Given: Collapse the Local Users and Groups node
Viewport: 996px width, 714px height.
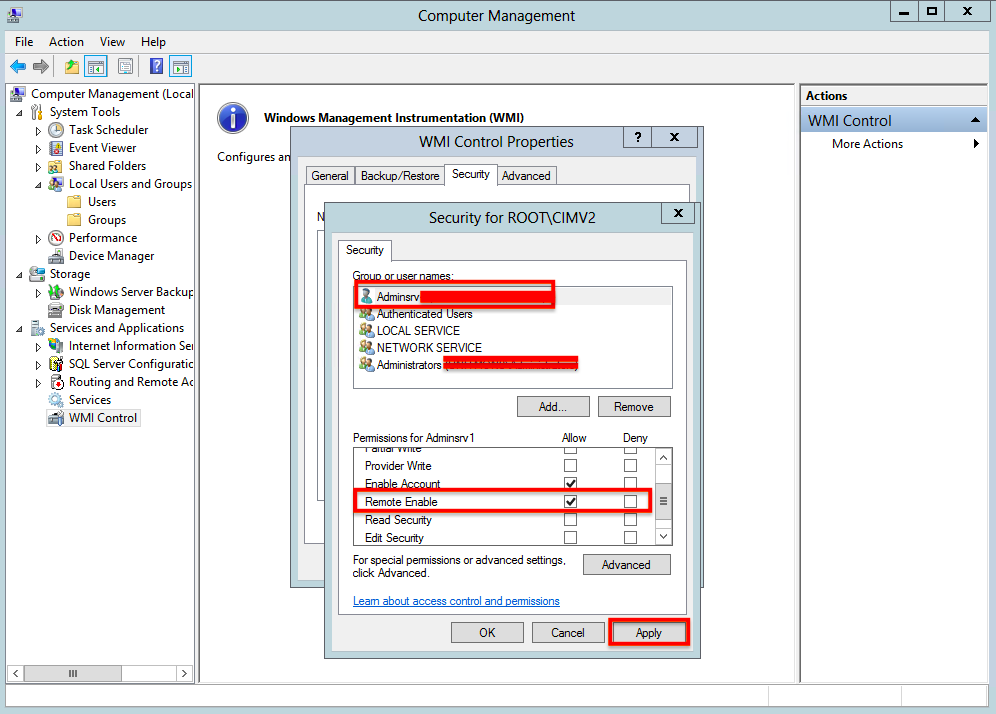Looking at the screenshot, I should 38,185.
